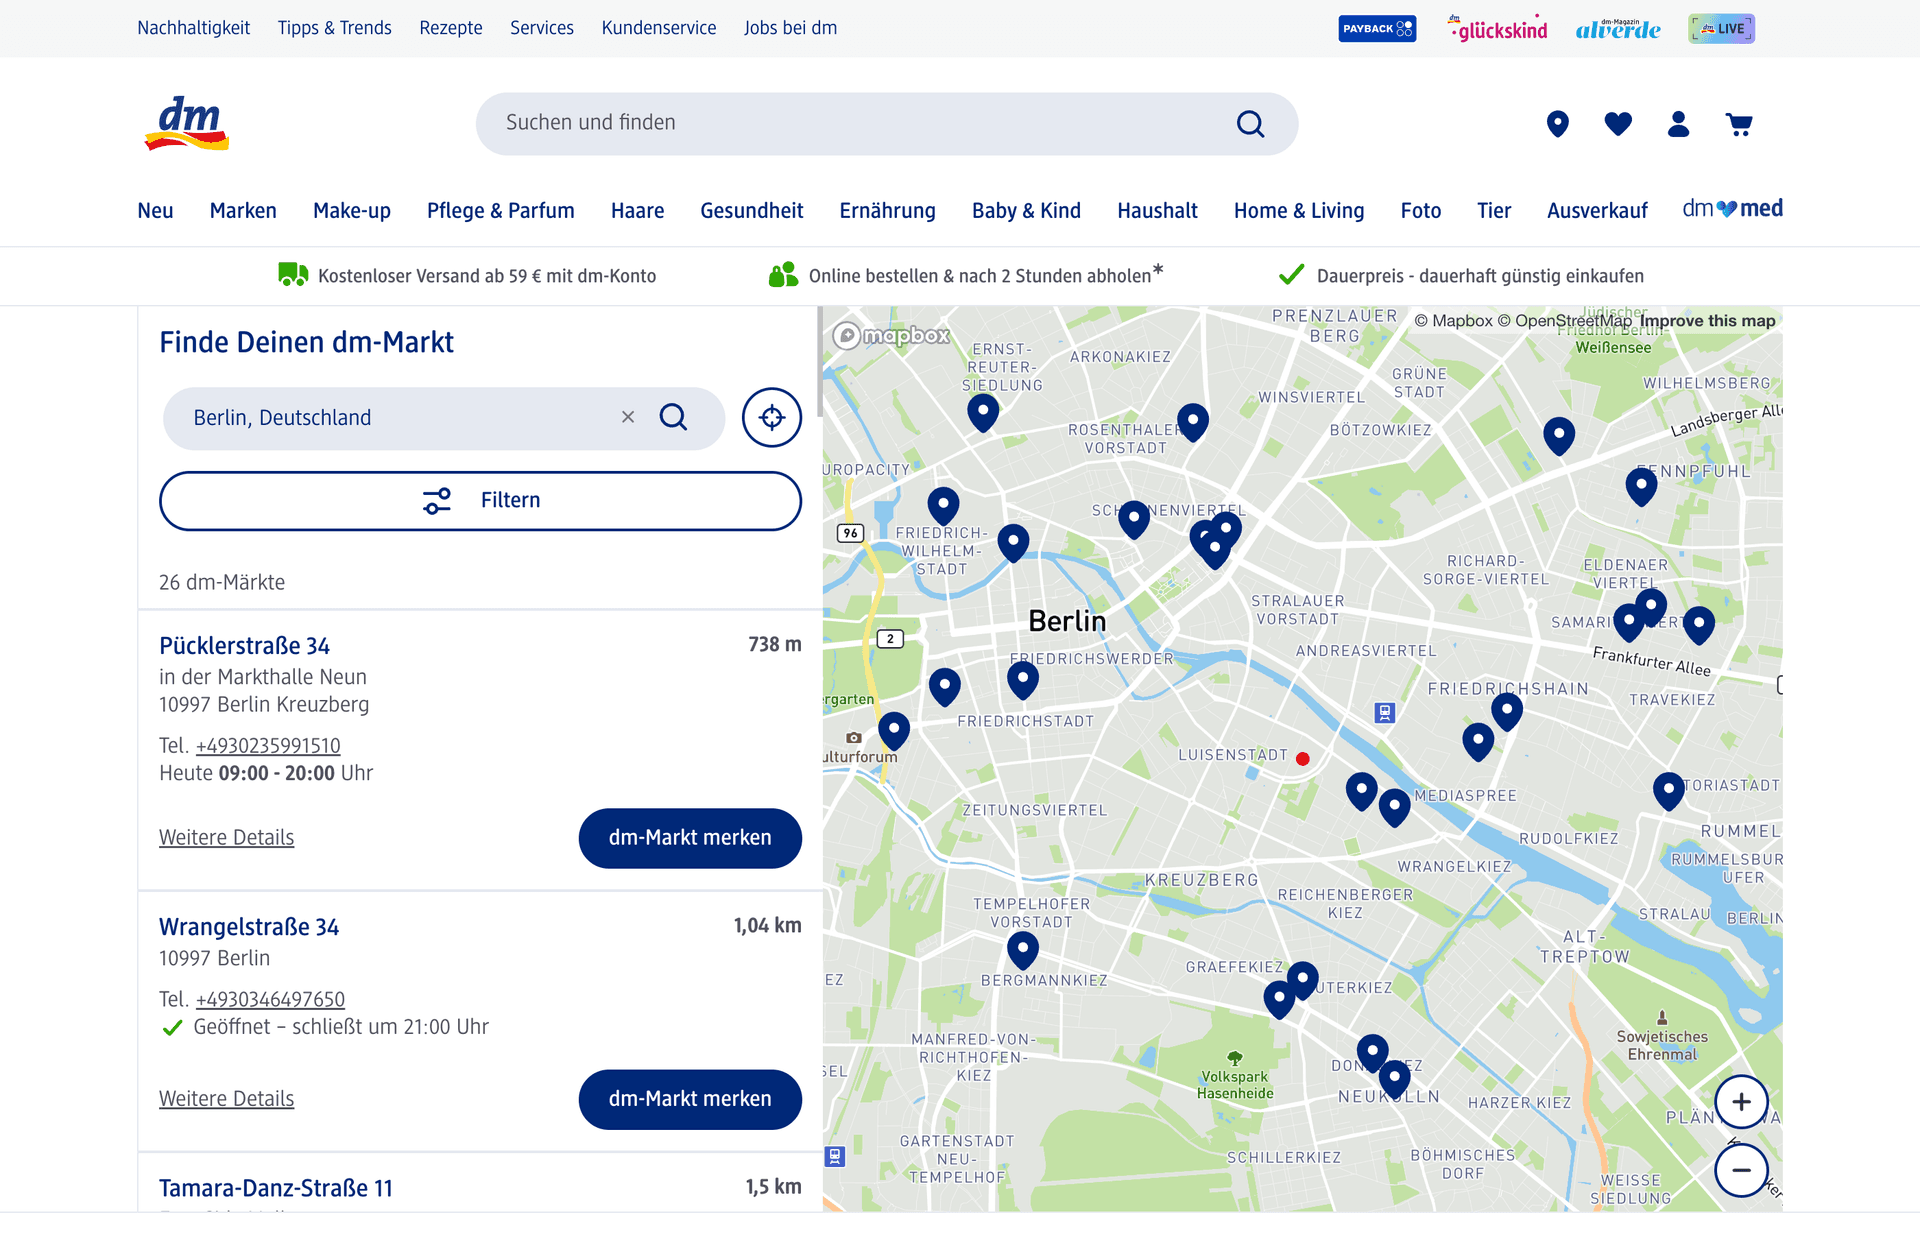Click dm-Markt merken for Wrangelstraße 34
This screenshot has width=1920, height=1234.
coord(689,1099)
